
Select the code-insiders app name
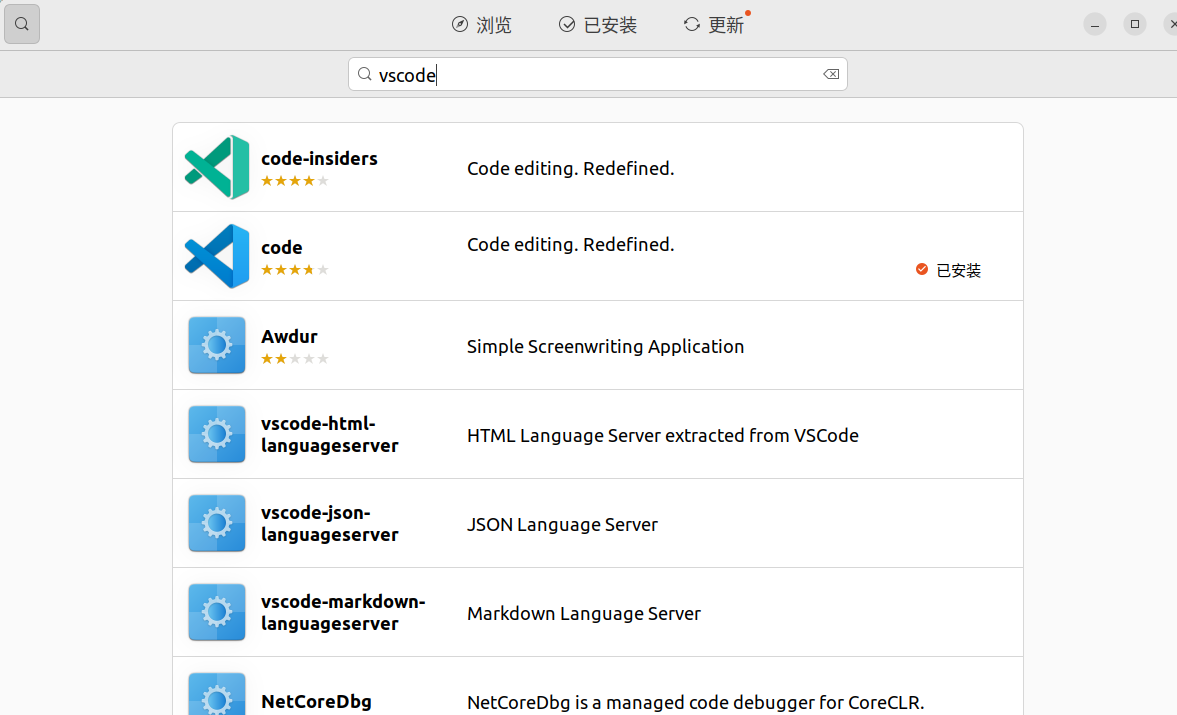pyautogui.click(x=319, y=158)
